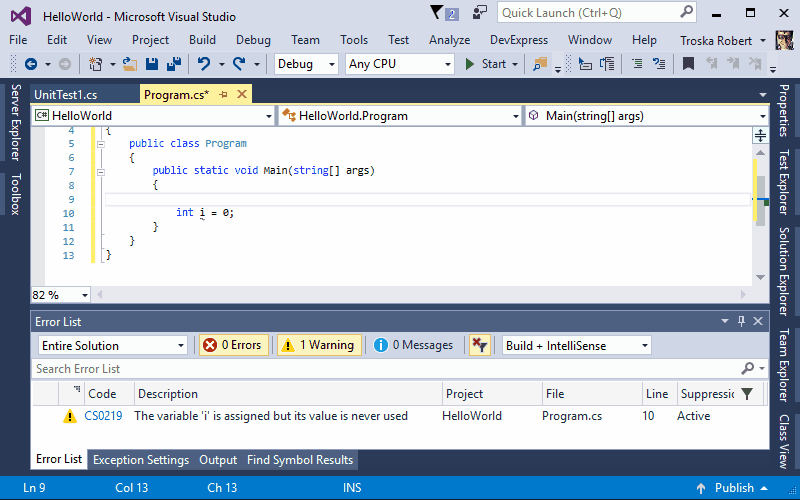Viewport: 800px width, 500px height.
Task: Click the Suppression column filter funnel
Action: coord(747,394)
